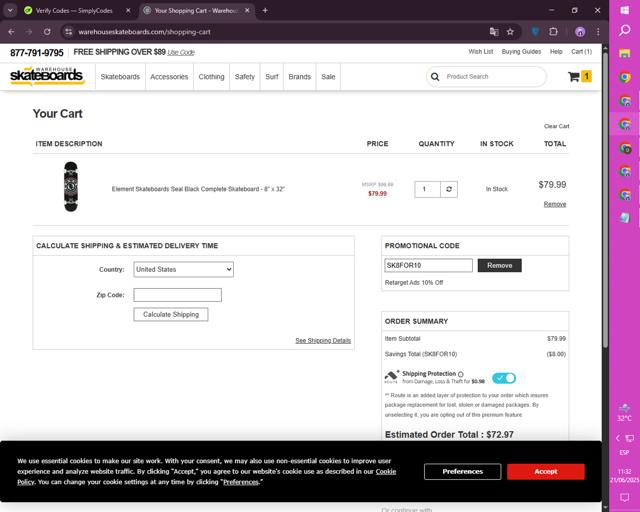Click the ESP language indicator
Screen dimensions: 640x512
(624, 452)
